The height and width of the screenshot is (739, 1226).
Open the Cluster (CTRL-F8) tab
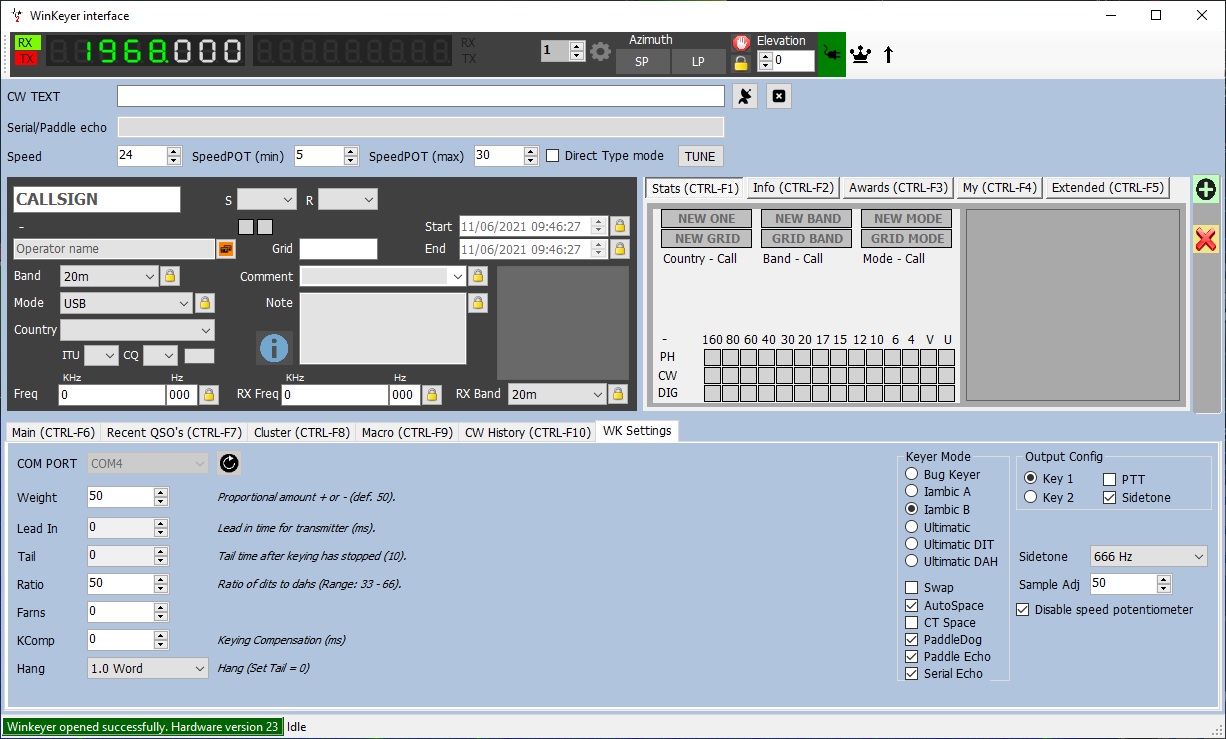[x=302, y=433]
